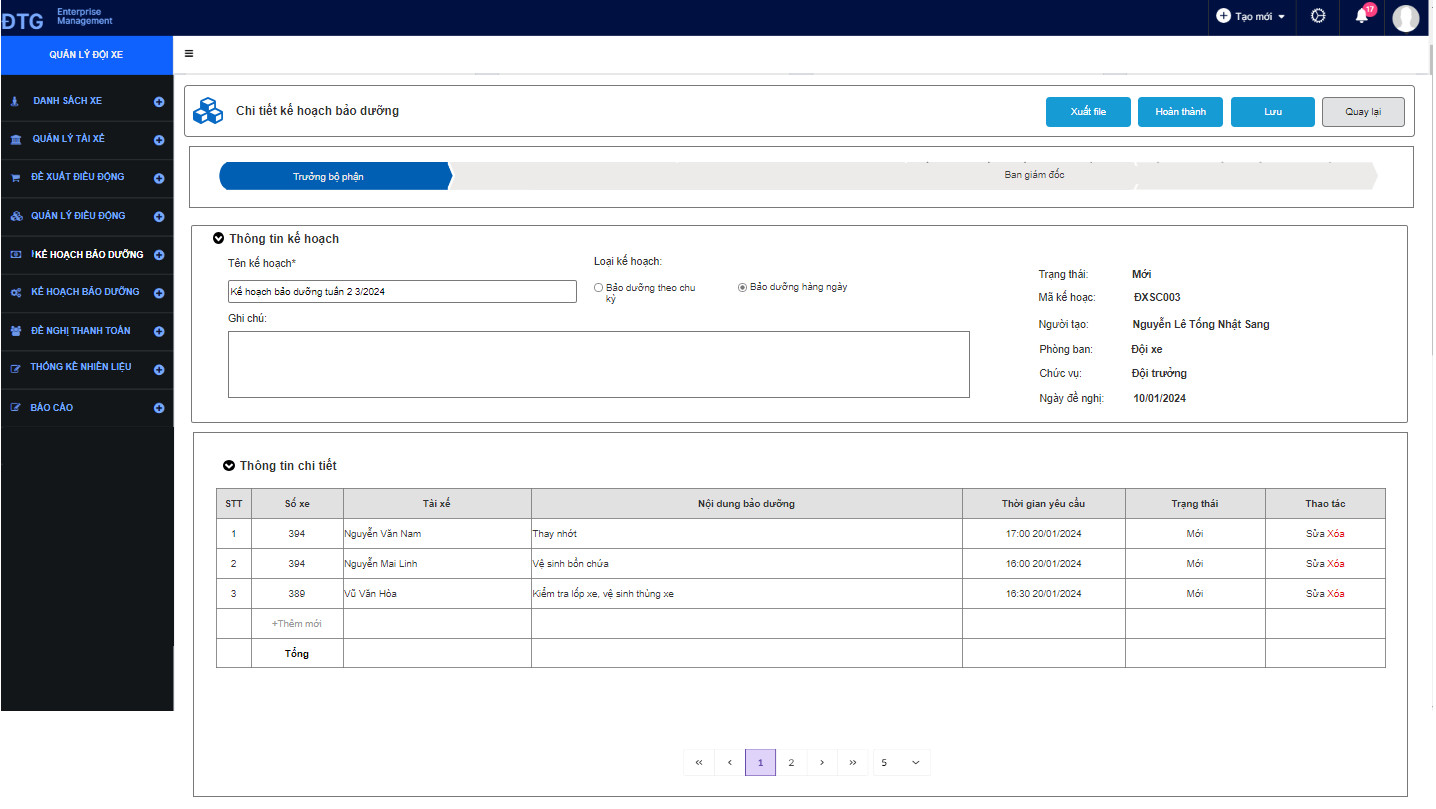Focus the Tên kế hoạch input field
Viewport: 1436px width, 809px height.
[x=402, y=291]
